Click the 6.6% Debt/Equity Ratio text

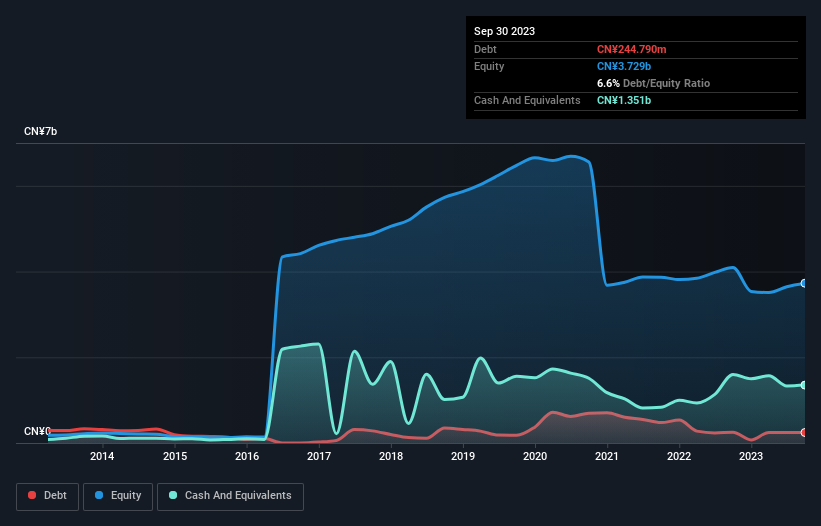click(653, 83)
